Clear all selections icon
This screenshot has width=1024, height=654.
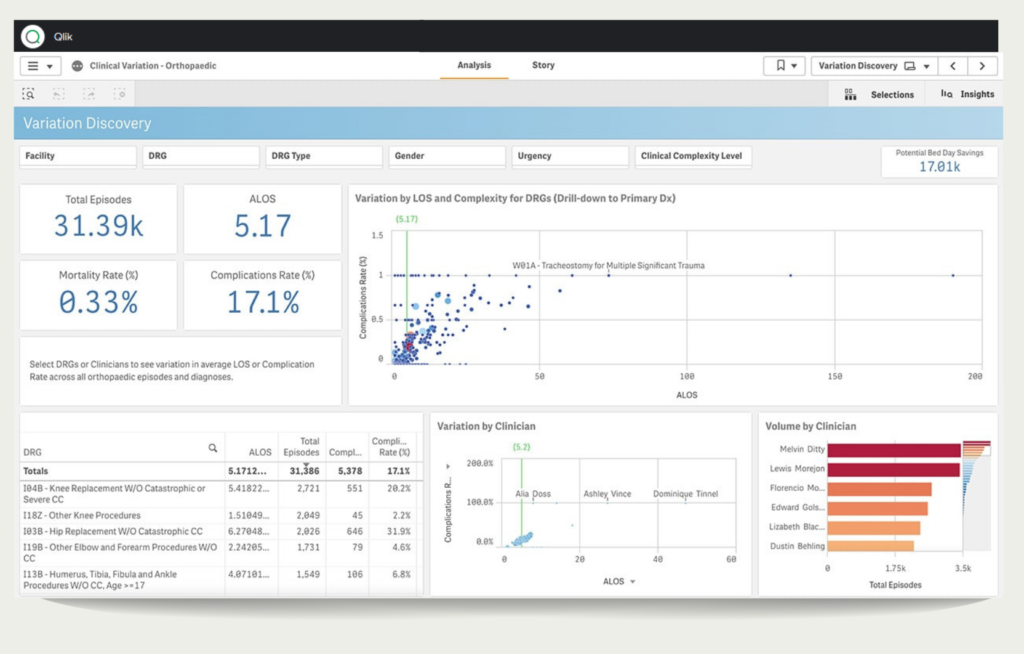click(120, 94)
